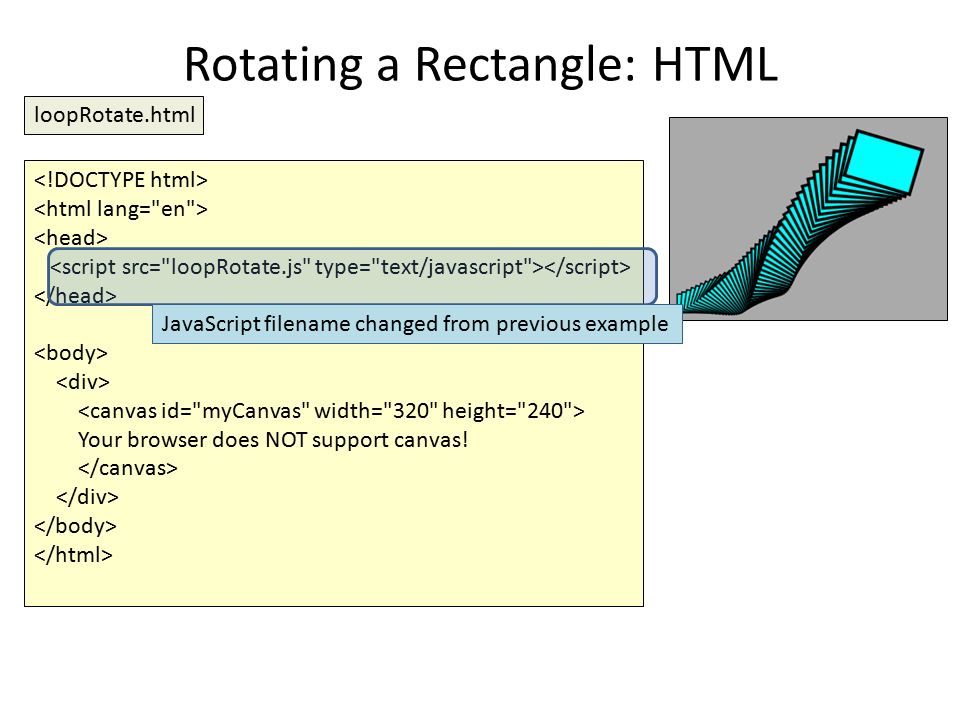Click the '<html lang="en">' code line

[121, 209]
